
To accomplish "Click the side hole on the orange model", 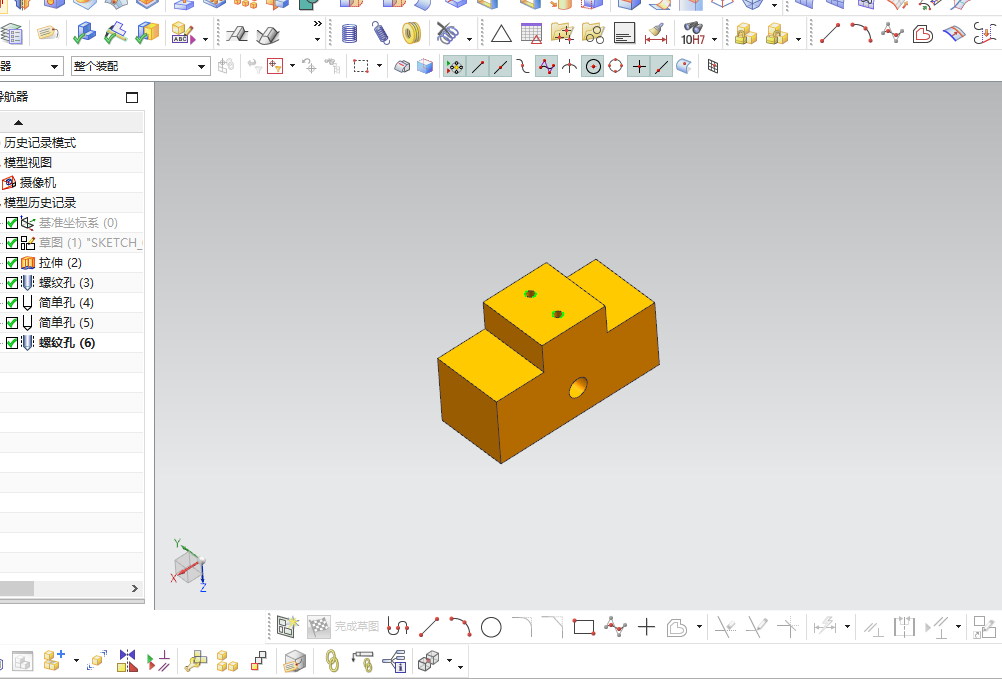I will [x=578, y=387].
